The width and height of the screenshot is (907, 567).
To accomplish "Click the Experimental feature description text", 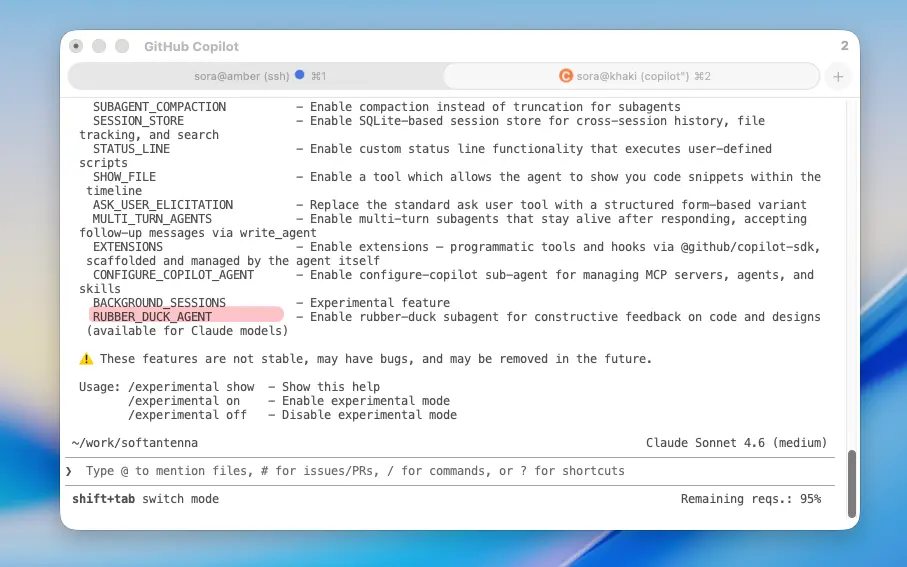I will pyautogui.click(x=379, y=303).
